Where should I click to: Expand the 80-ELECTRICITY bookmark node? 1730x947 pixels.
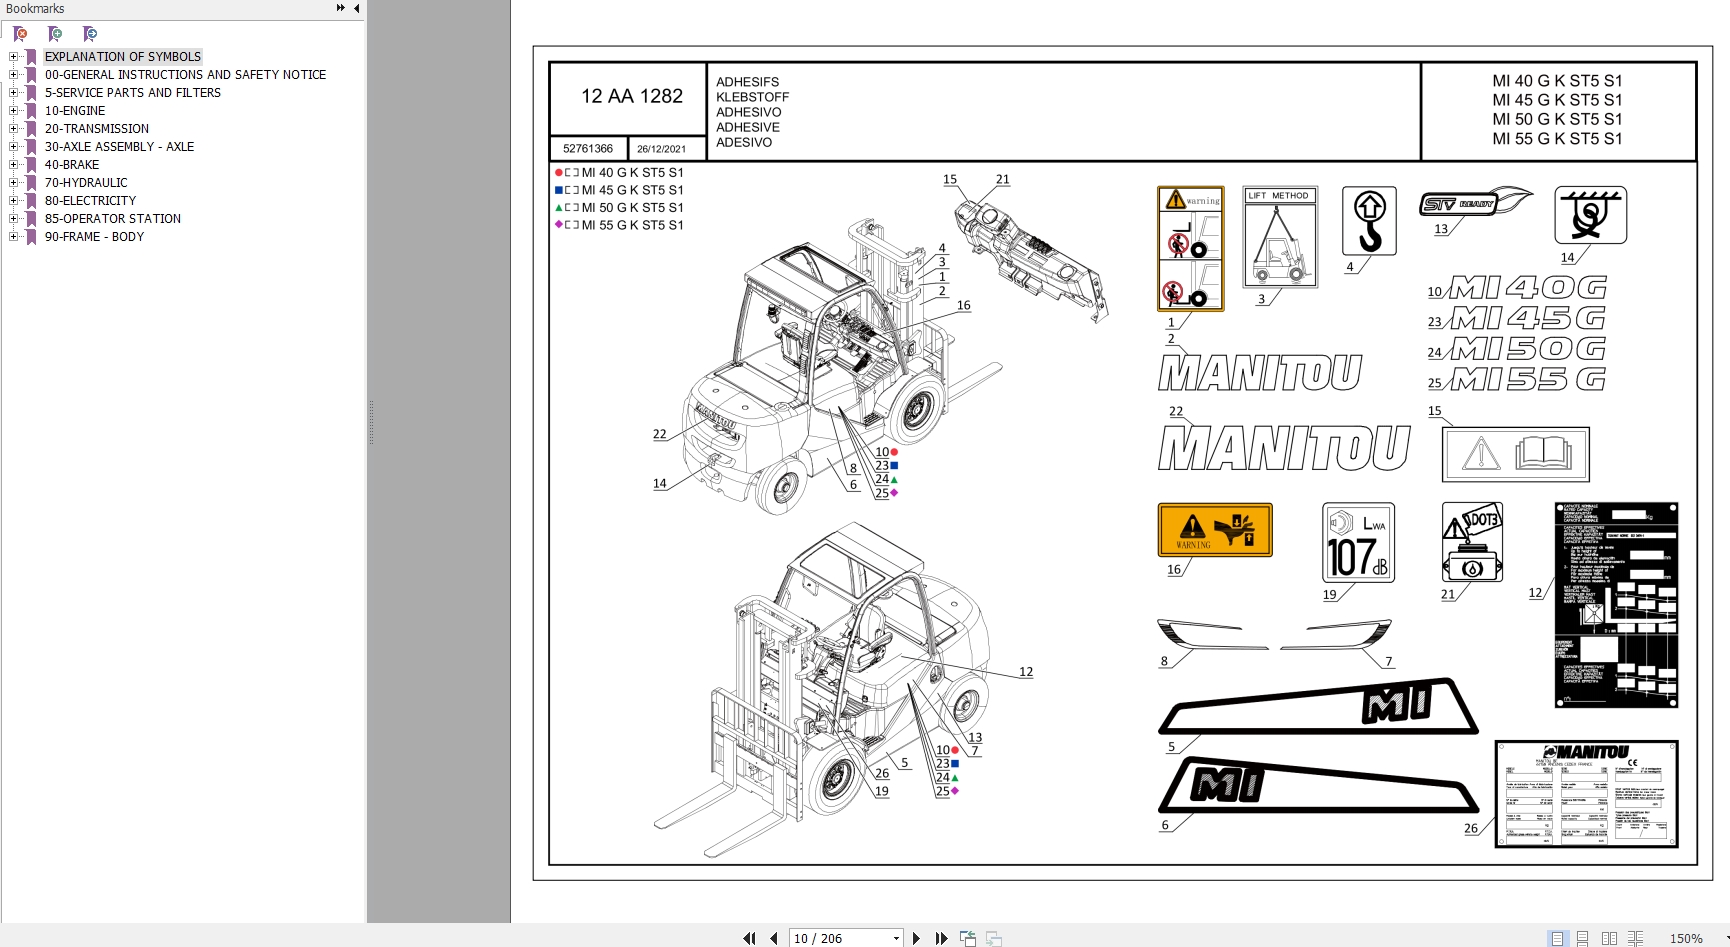(x=13, y=201)
